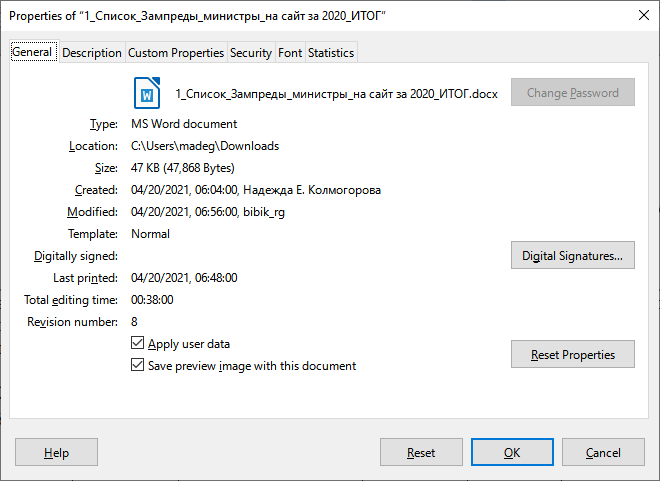The width and height of the screenshot is (660, 481).
Task: Switch to the Security tab
Action: pos(251,53)
